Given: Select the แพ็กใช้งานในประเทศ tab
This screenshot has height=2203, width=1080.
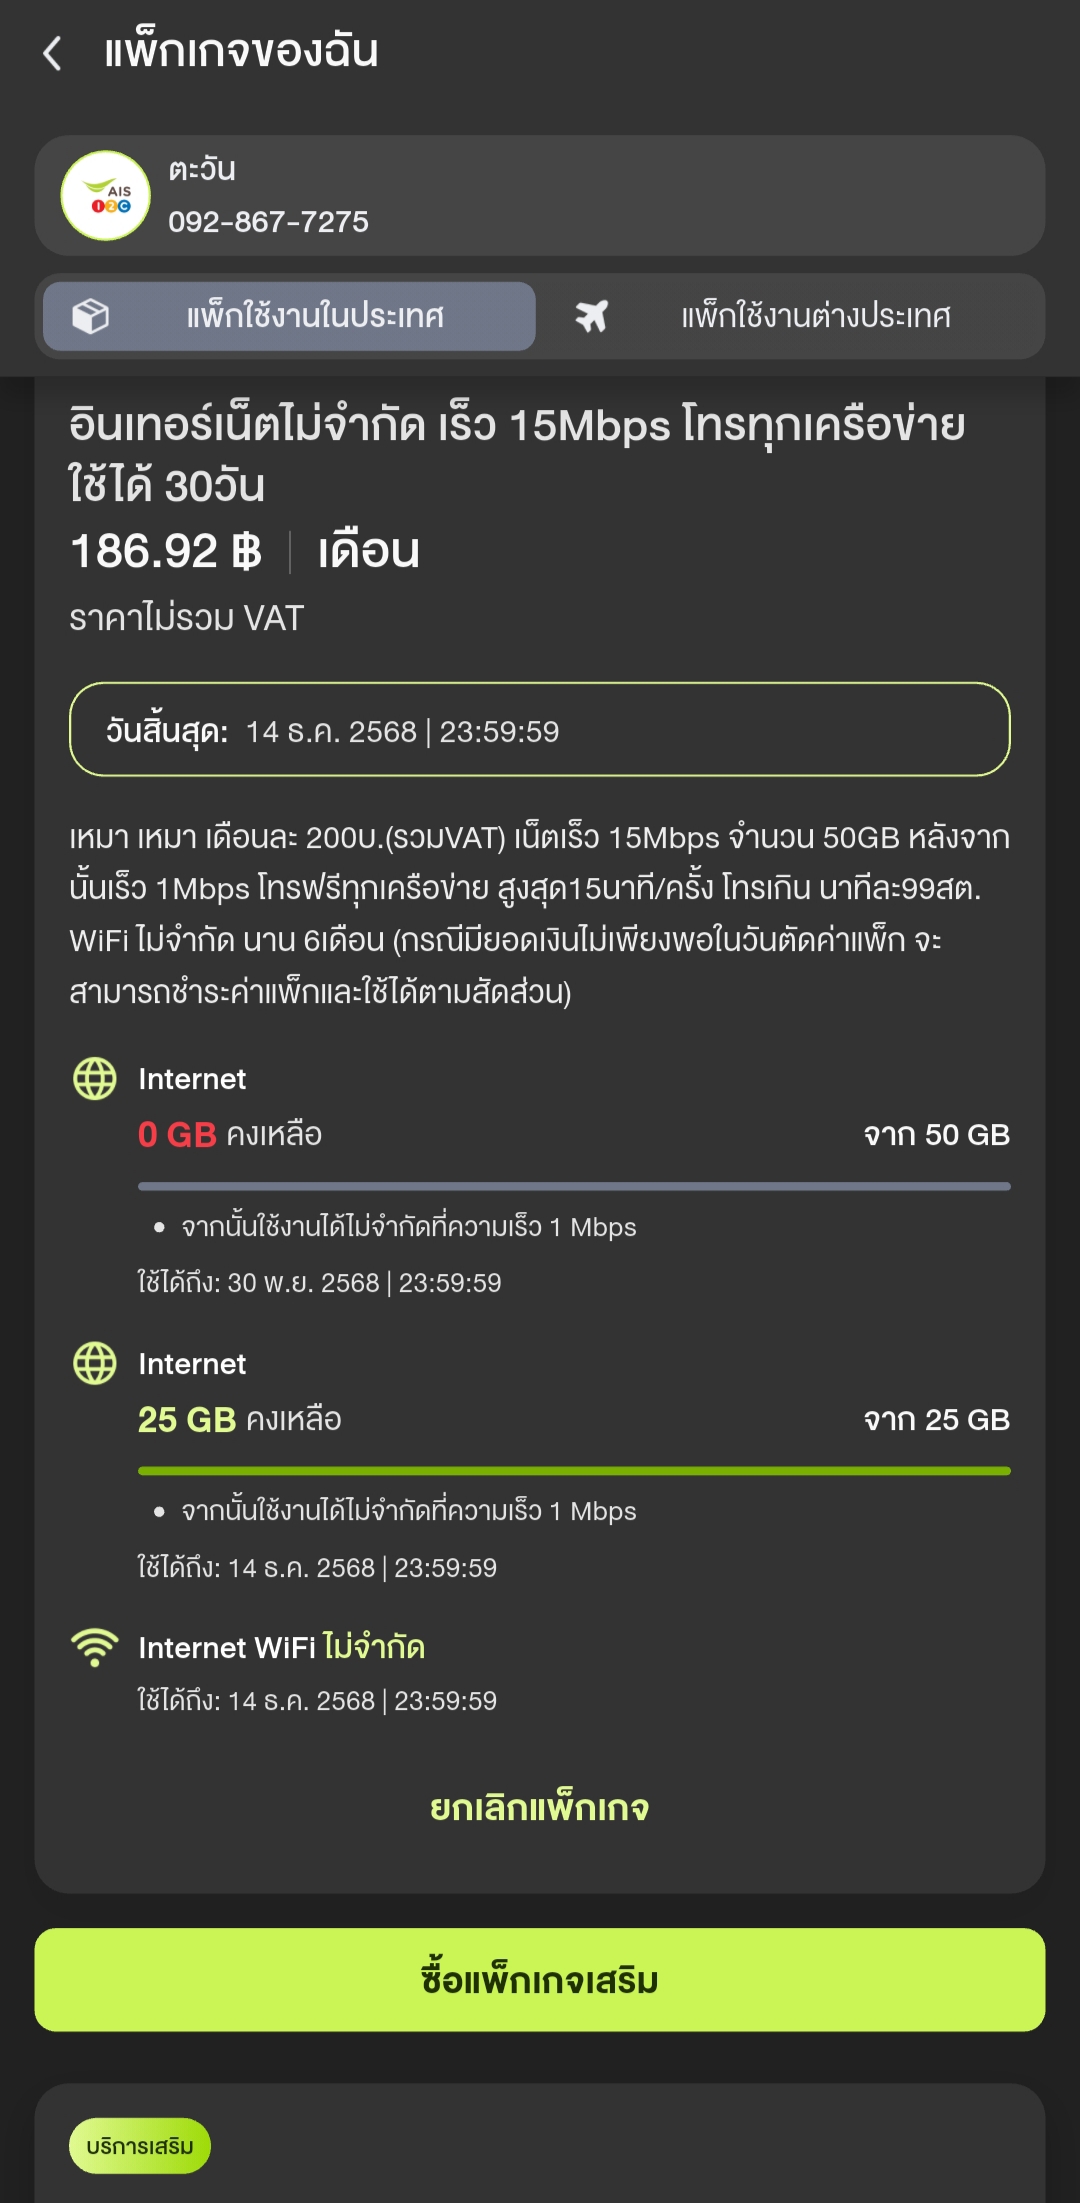Looking at the screenshot, I should point(289,316).
